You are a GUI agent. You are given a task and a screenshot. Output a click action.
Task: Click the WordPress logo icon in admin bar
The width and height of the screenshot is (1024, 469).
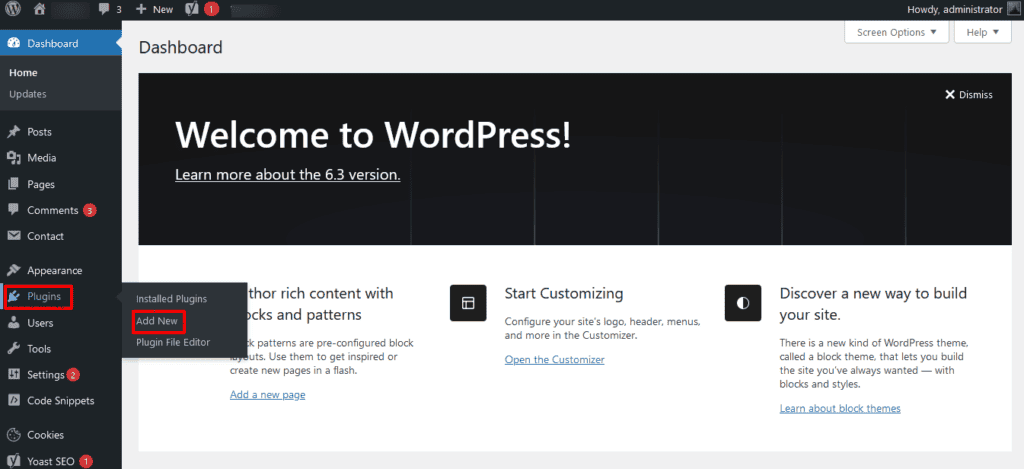pyautogui.click(x=13, y=9)
